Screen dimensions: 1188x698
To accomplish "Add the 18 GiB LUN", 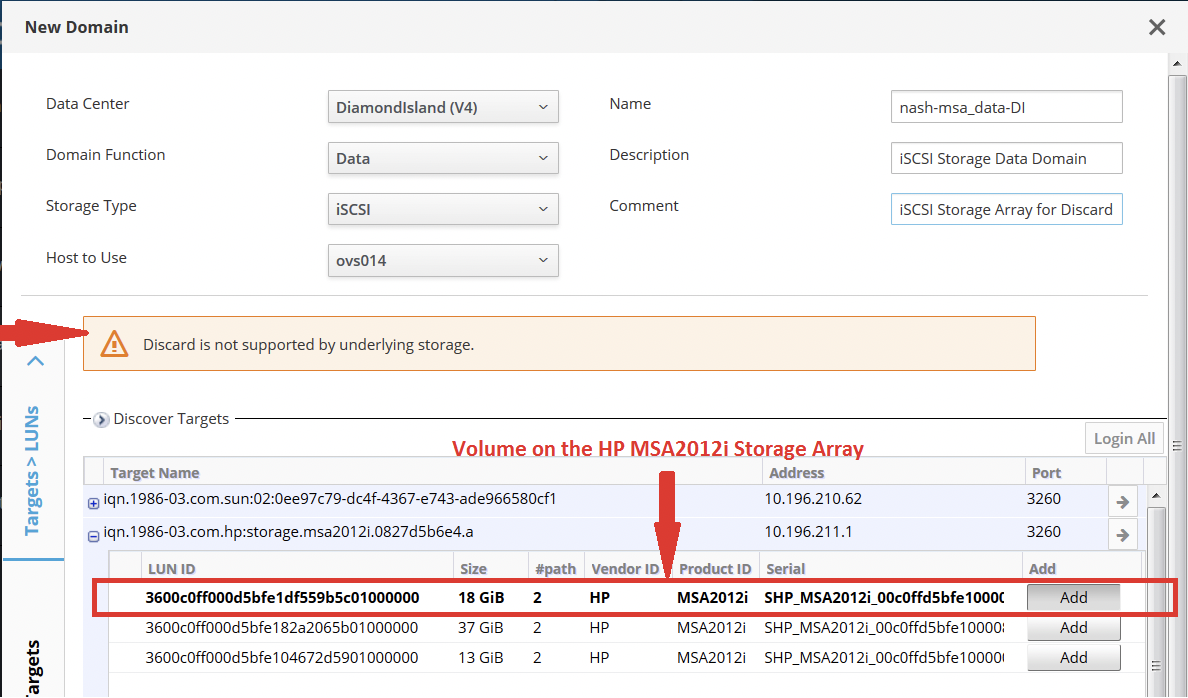I will coord(1073,598).
